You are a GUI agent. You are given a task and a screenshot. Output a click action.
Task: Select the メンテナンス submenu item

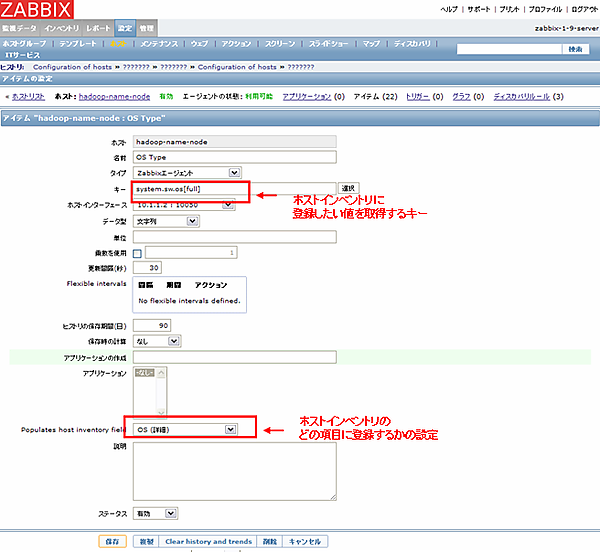(160, 45)
